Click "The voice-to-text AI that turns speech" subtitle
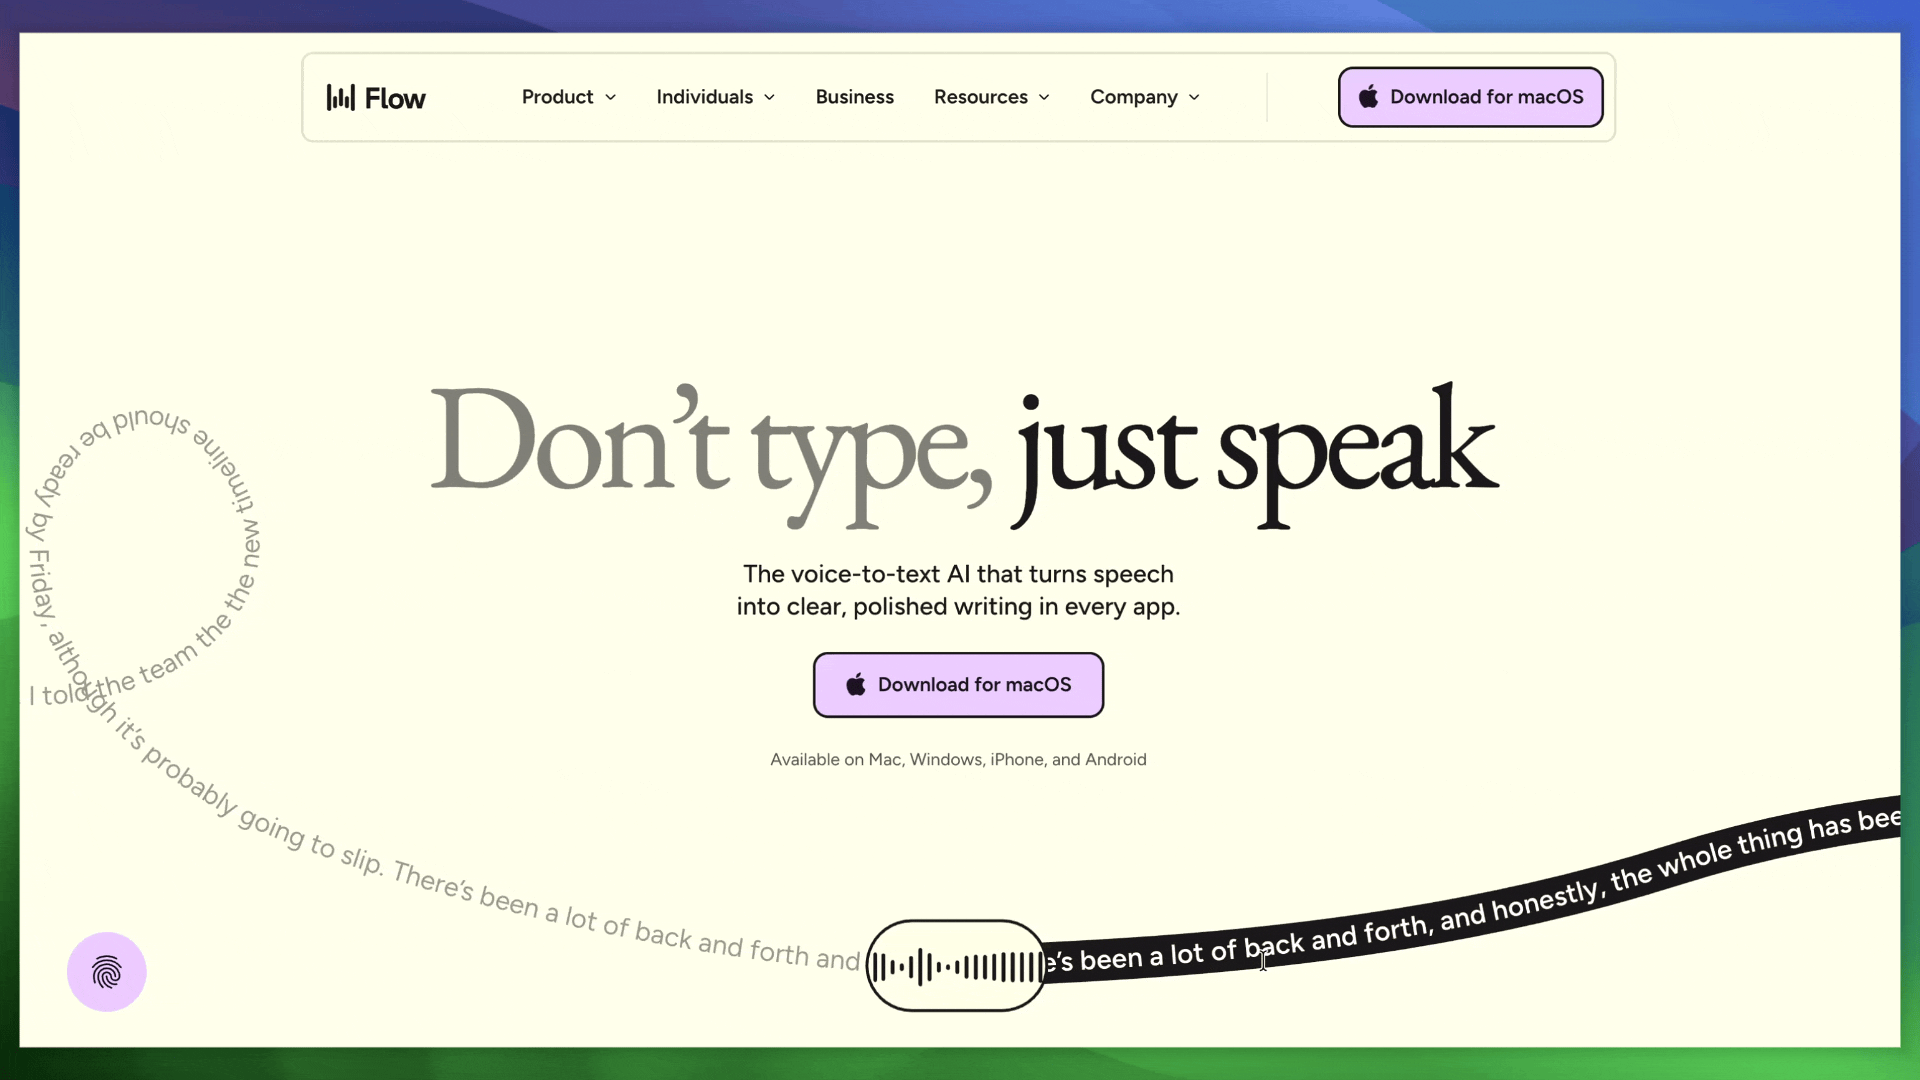Image resolution: width=1920 pixels, height=1080 pixels. click(958, 574)
